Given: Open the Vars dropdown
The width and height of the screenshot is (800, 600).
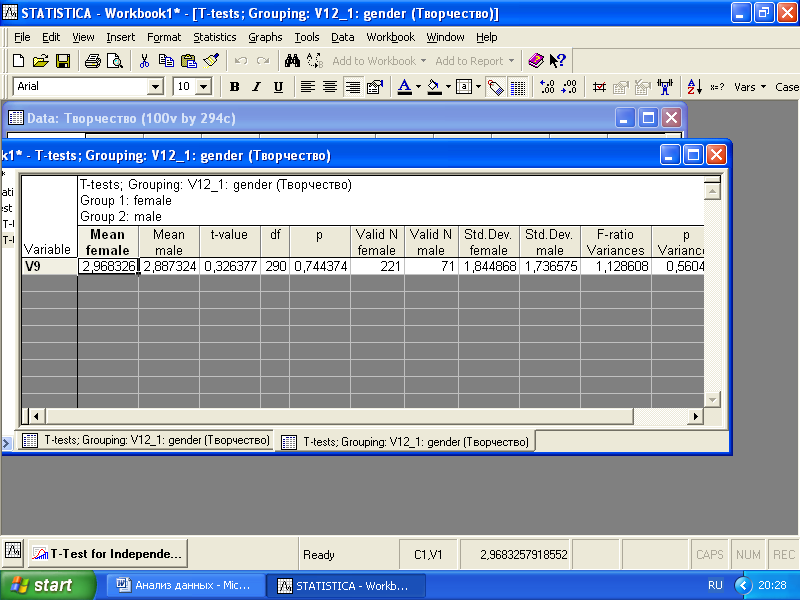Looking at the screenshot, I should click(x=750, y=87).
